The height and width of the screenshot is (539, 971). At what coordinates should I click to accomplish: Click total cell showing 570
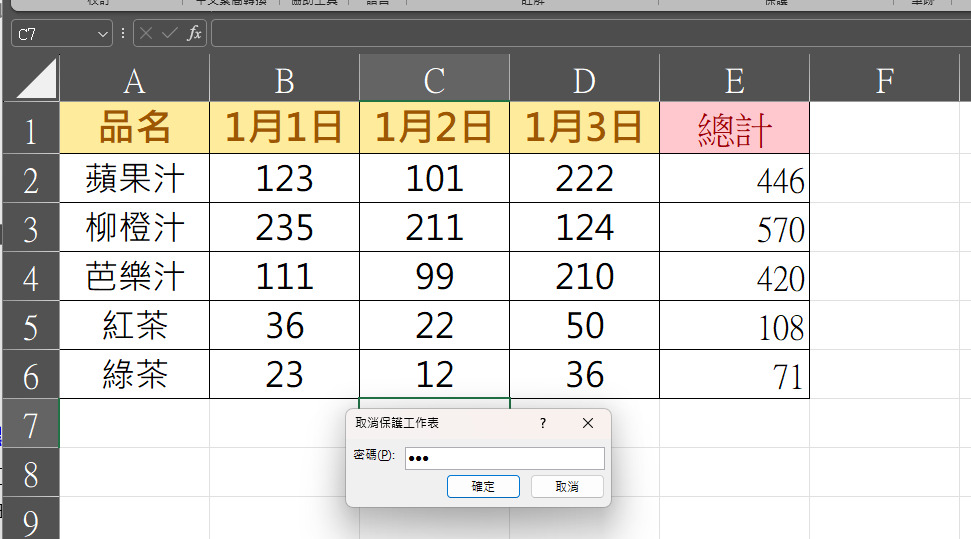(x=734, y=227)
